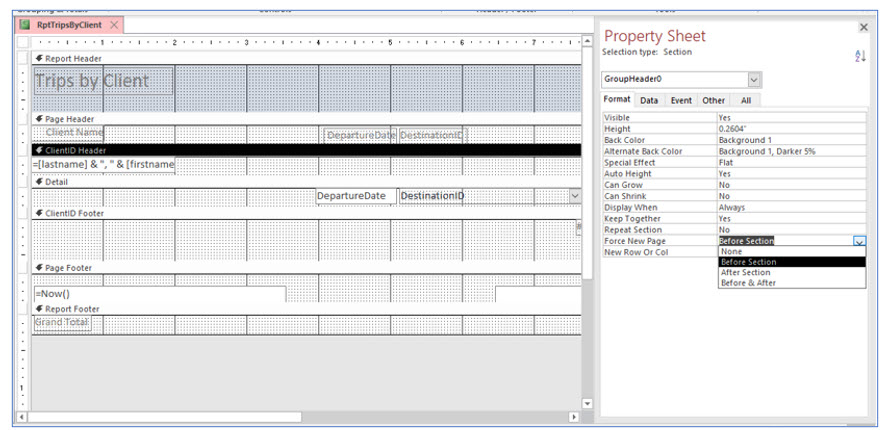The image size is (890, 430).
Task: Click vertical scrollbar up arrow
Action: (587, 41)
